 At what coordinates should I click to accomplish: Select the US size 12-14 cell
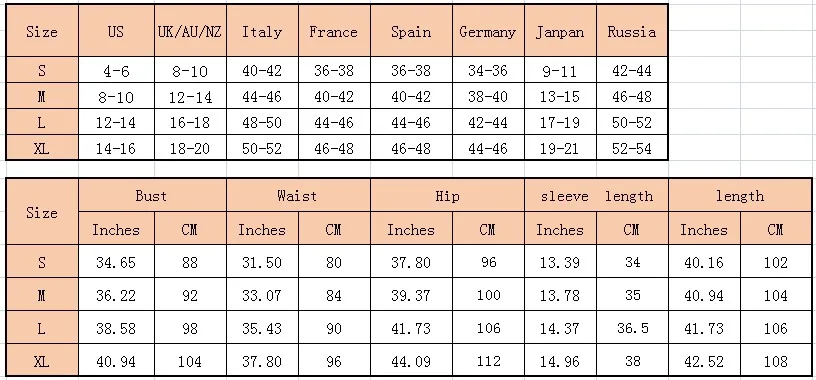[116, 122]
